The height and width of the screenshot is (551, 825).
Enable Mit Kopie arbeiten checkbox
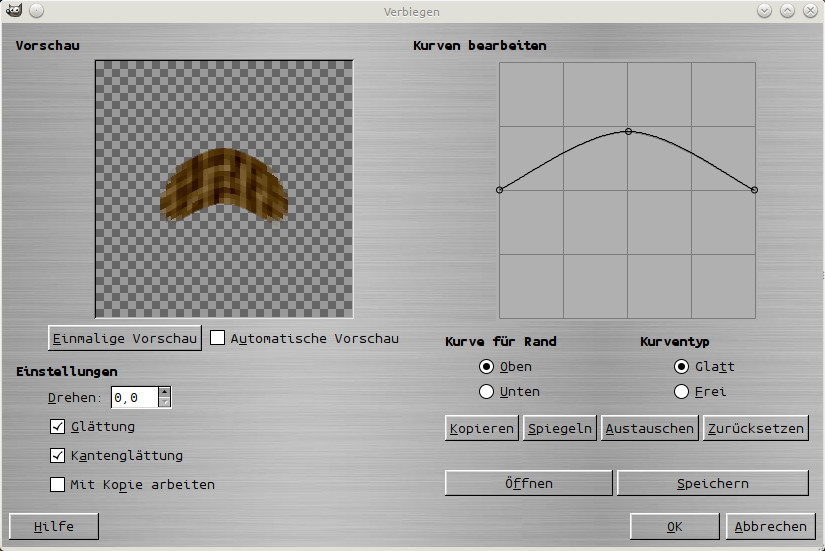pos(58,485)
